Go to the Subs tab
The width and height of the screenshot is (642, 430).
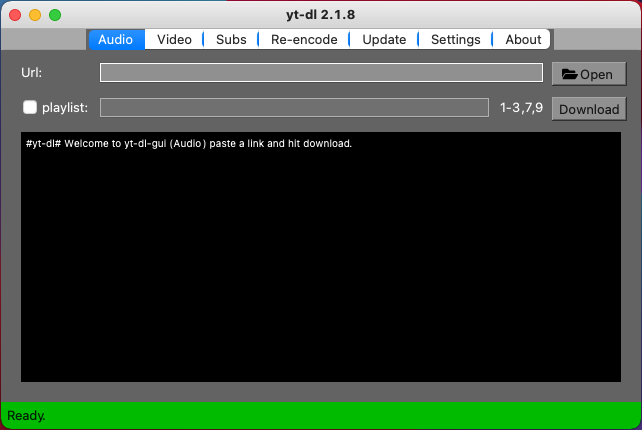231,39
